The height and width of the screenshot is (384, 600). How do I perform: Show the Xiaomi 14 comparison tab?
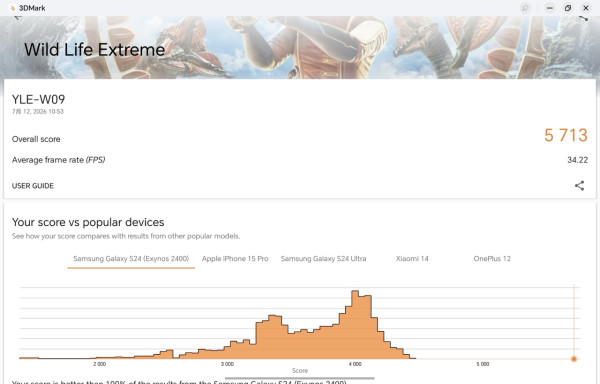tap(412, 259)
